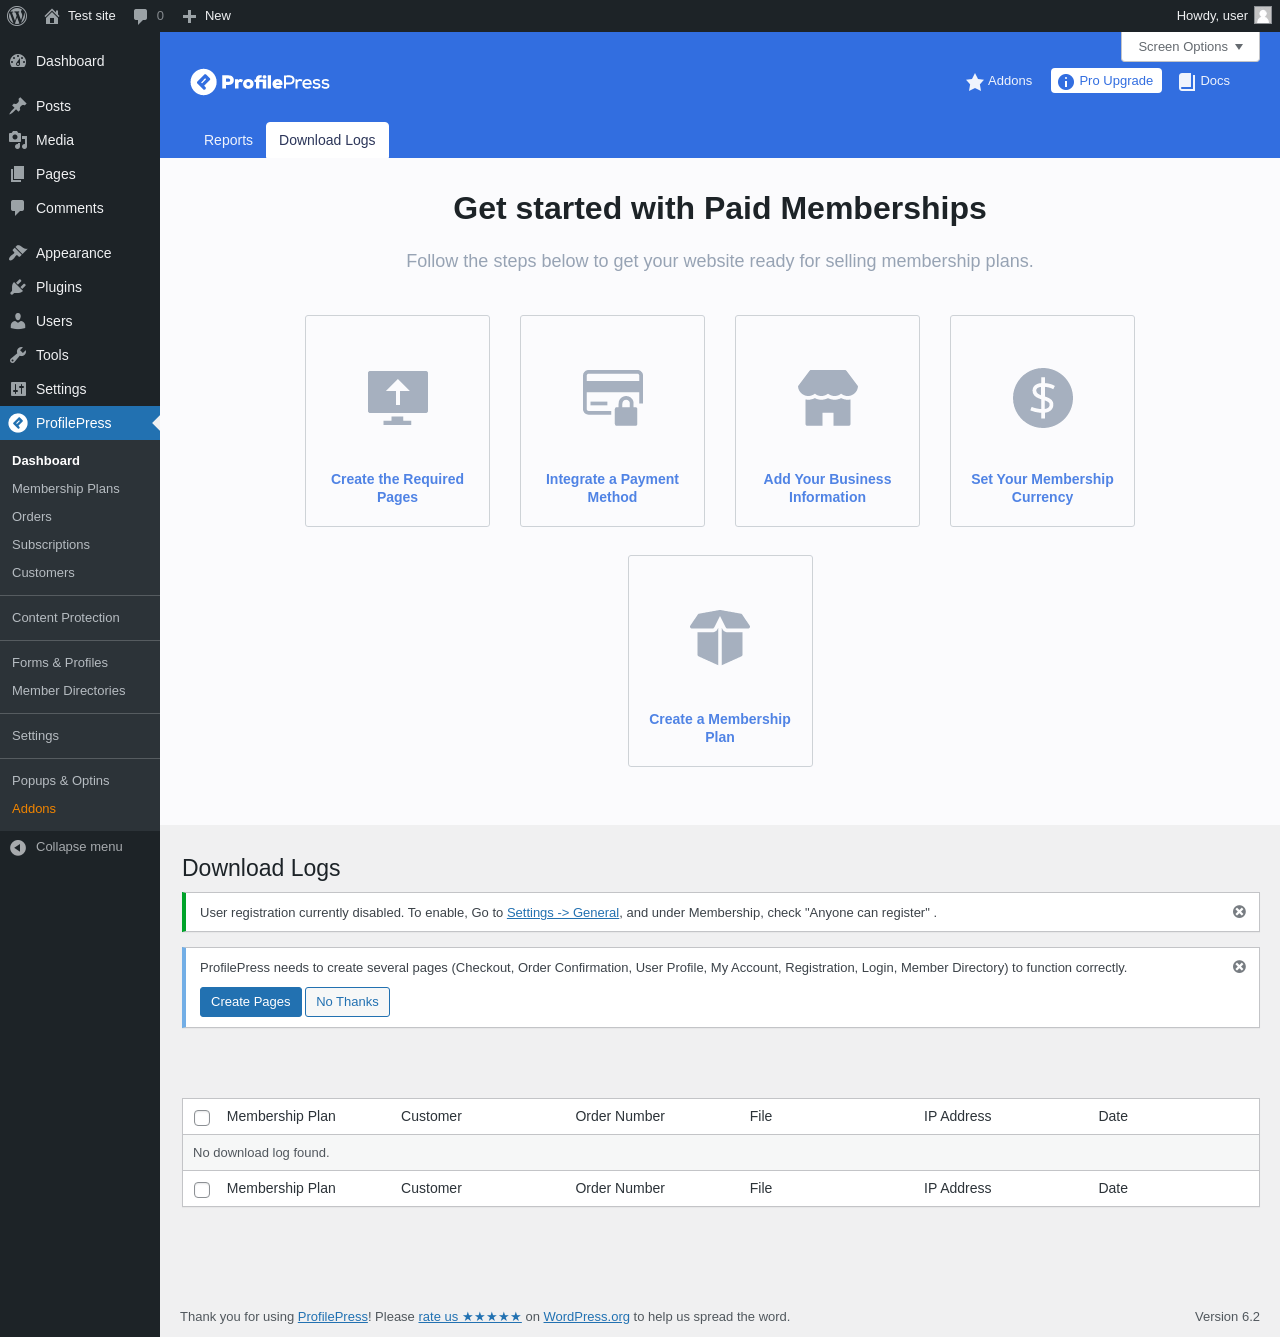Screen dimensions: 1280x1337
Task: Open Forms & Profiles menu item
Action: tap(60, 663)
